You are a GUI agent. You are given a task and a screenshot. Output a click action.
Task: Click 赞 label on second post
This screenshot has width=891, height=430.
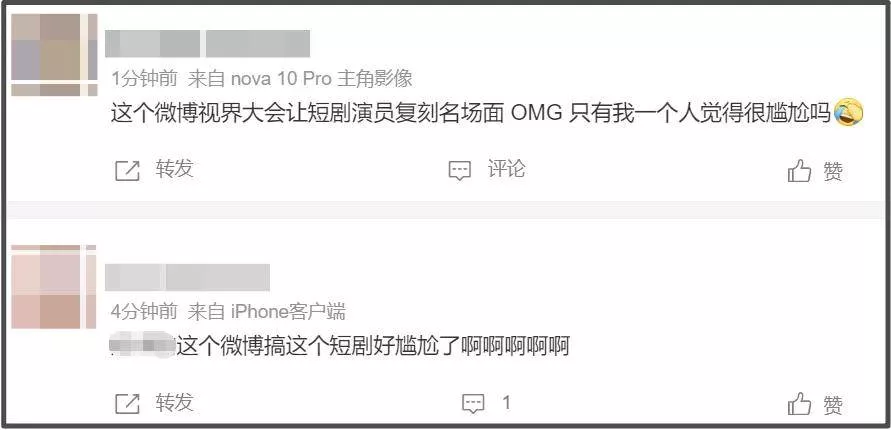tap(833, 405)
